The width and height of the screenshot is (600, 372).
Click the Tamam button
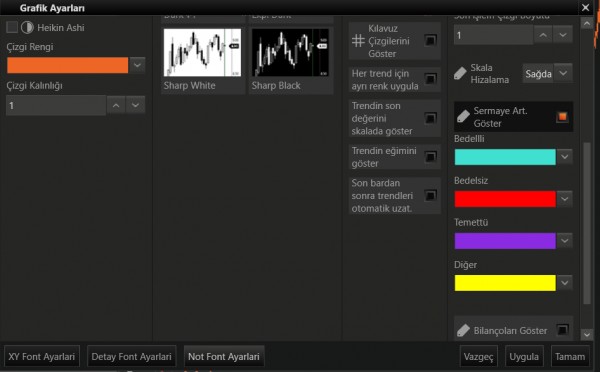570,356
